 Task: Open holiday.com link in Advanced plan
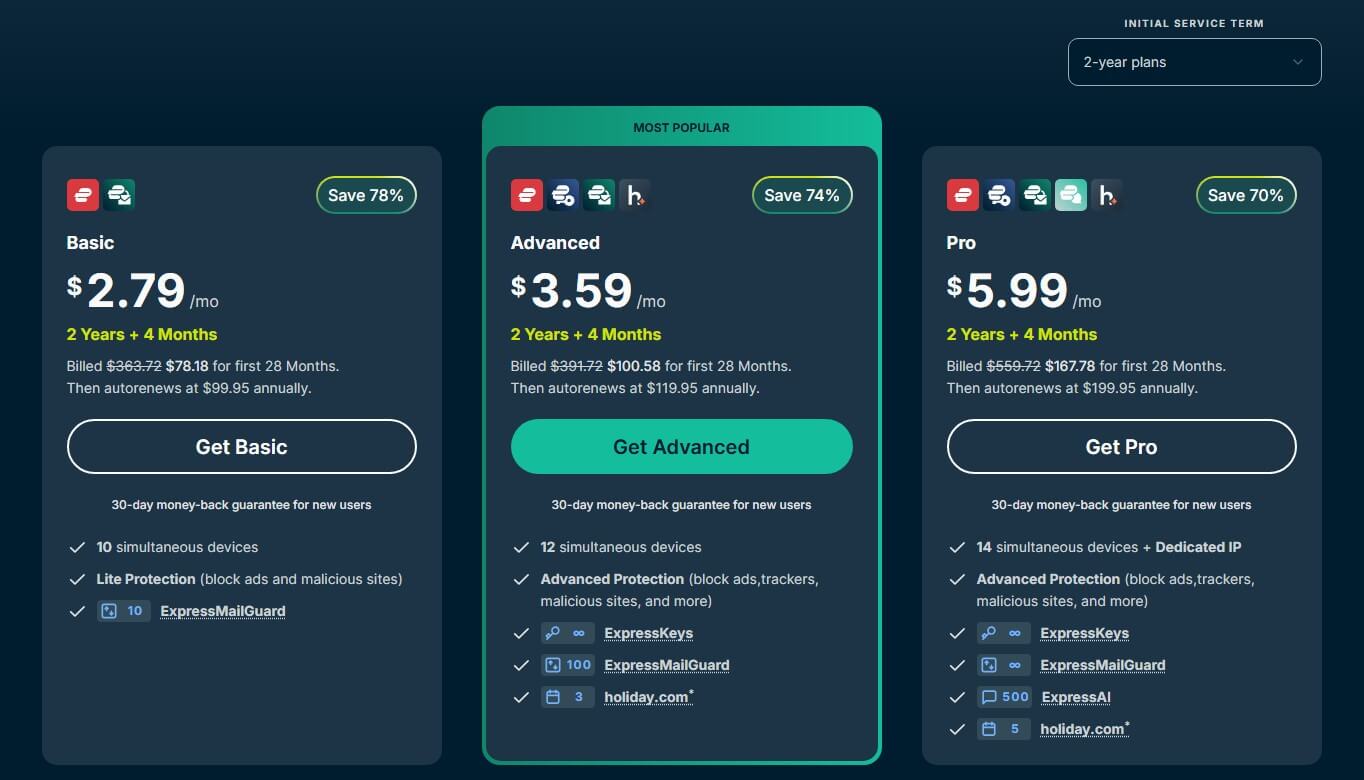tap(646, 697)
